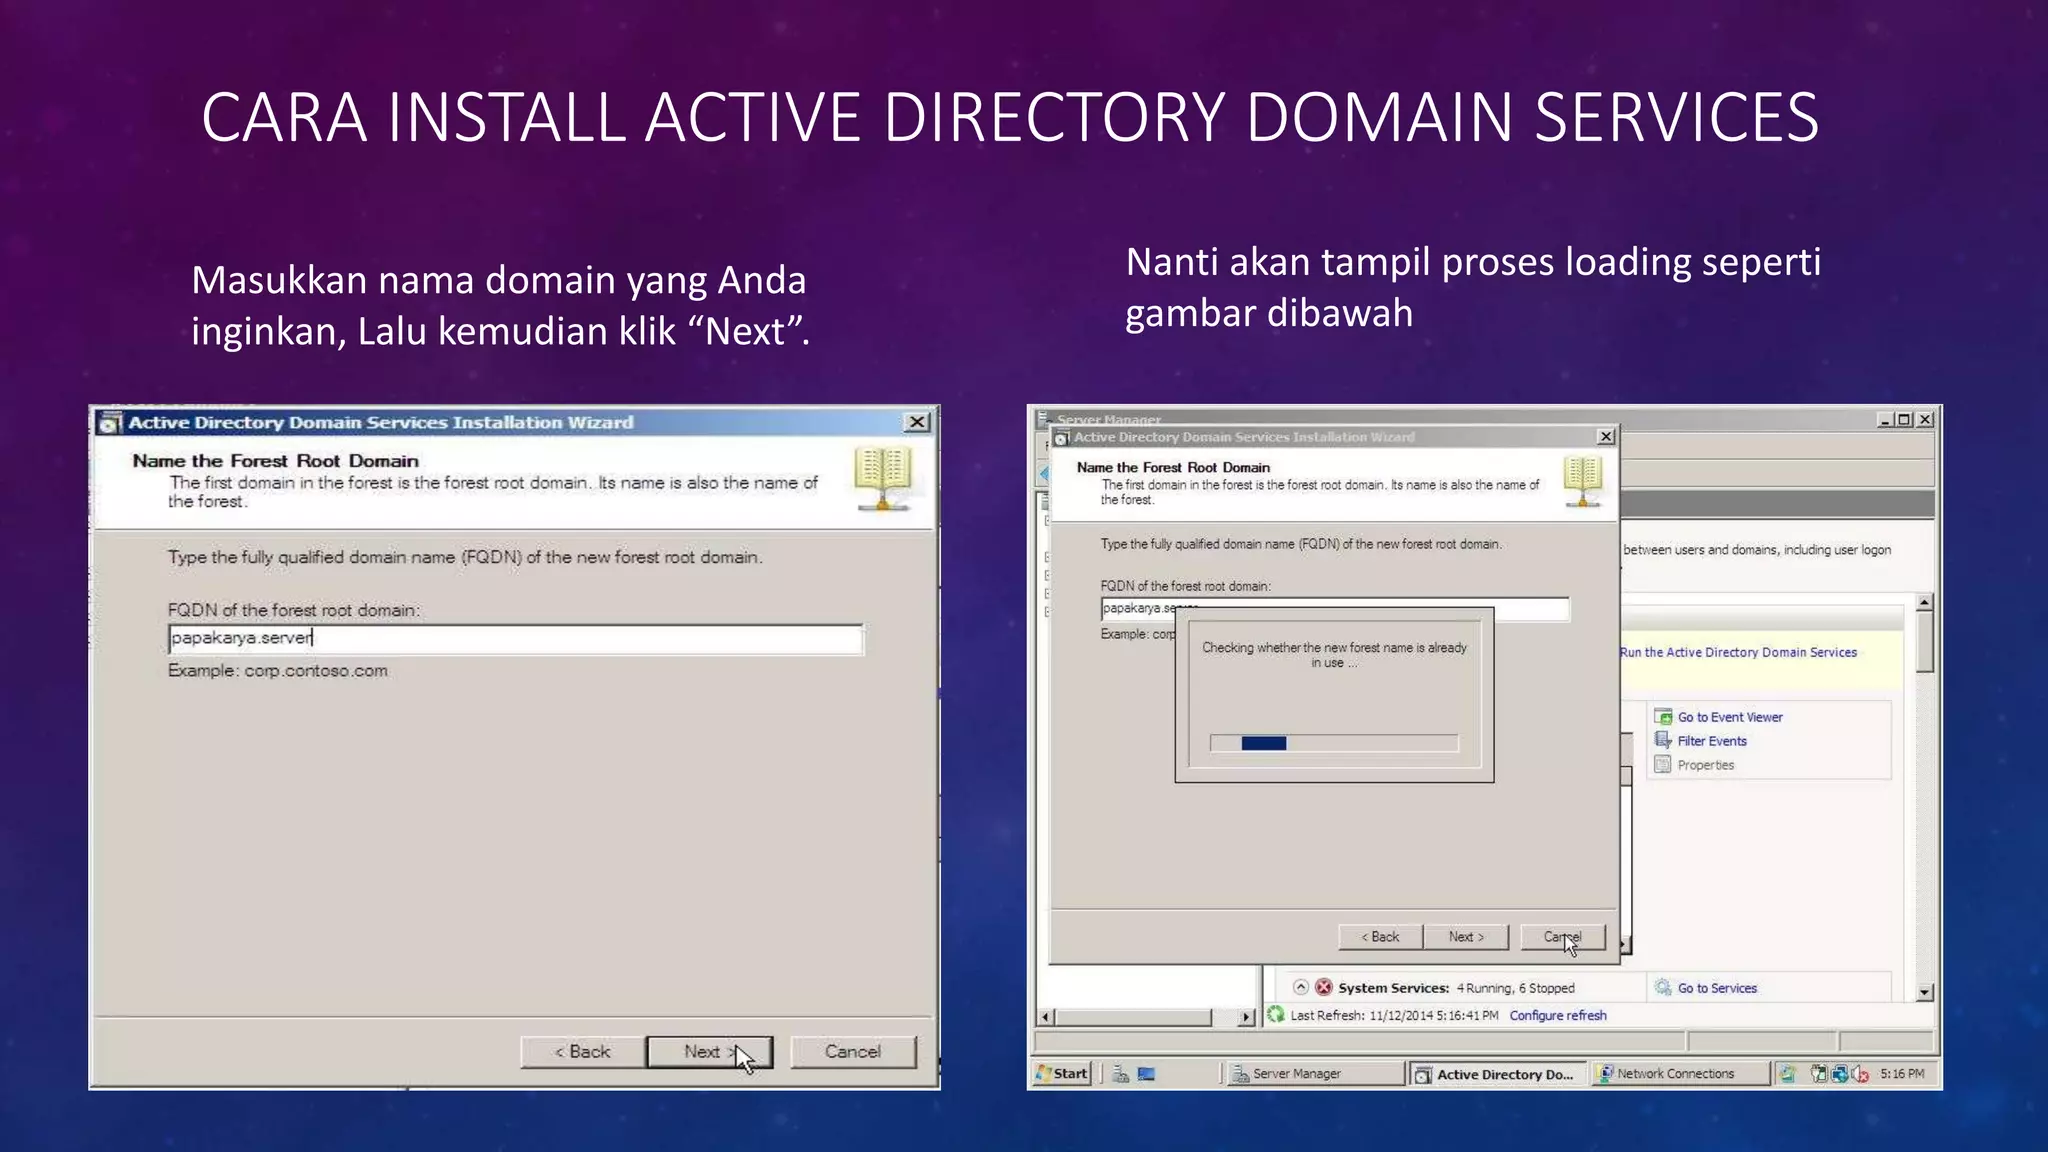Click the red error icon beside System Services

click(x=1324, y=987)
